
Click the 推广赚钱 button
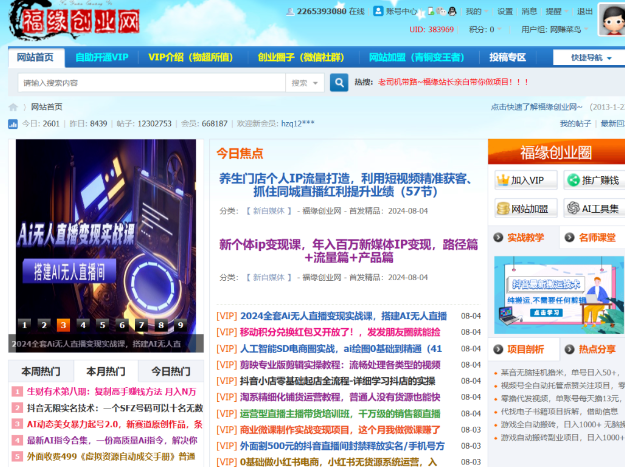tap(595, 180)
